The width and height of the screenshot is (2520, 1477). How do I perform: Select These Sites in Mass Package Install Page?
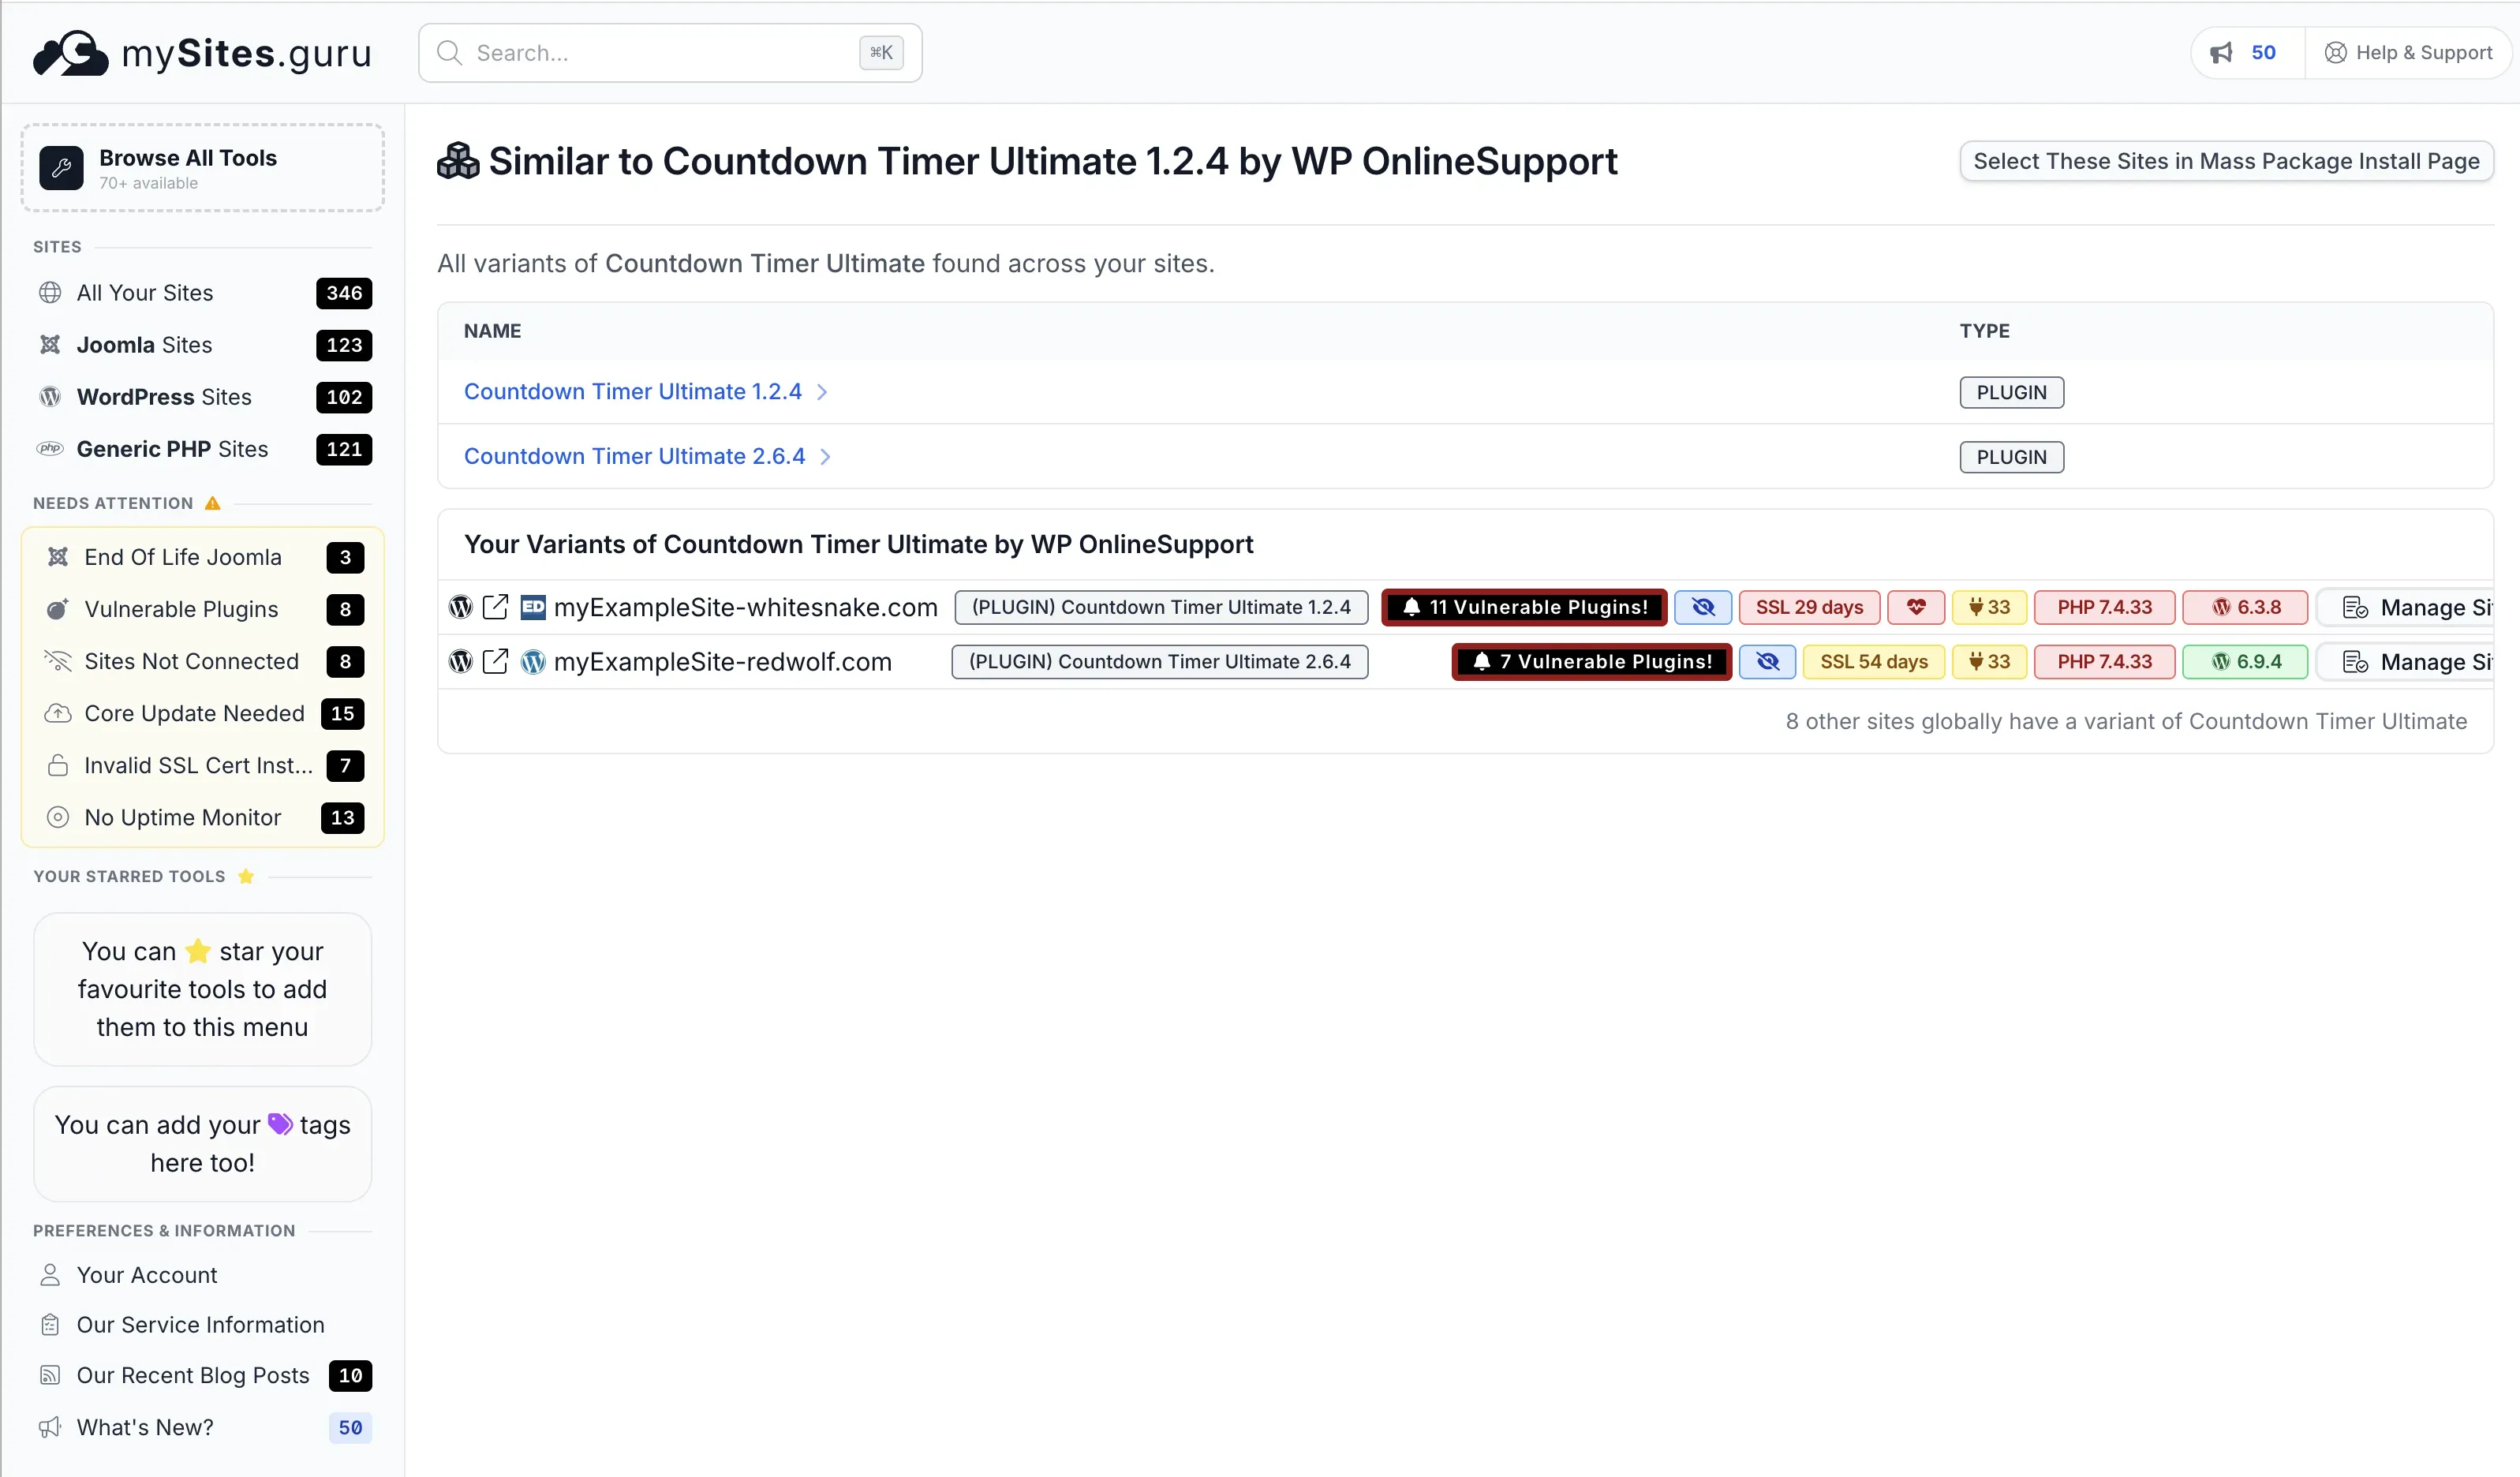pyautogui.click(x=2225, y=161)
